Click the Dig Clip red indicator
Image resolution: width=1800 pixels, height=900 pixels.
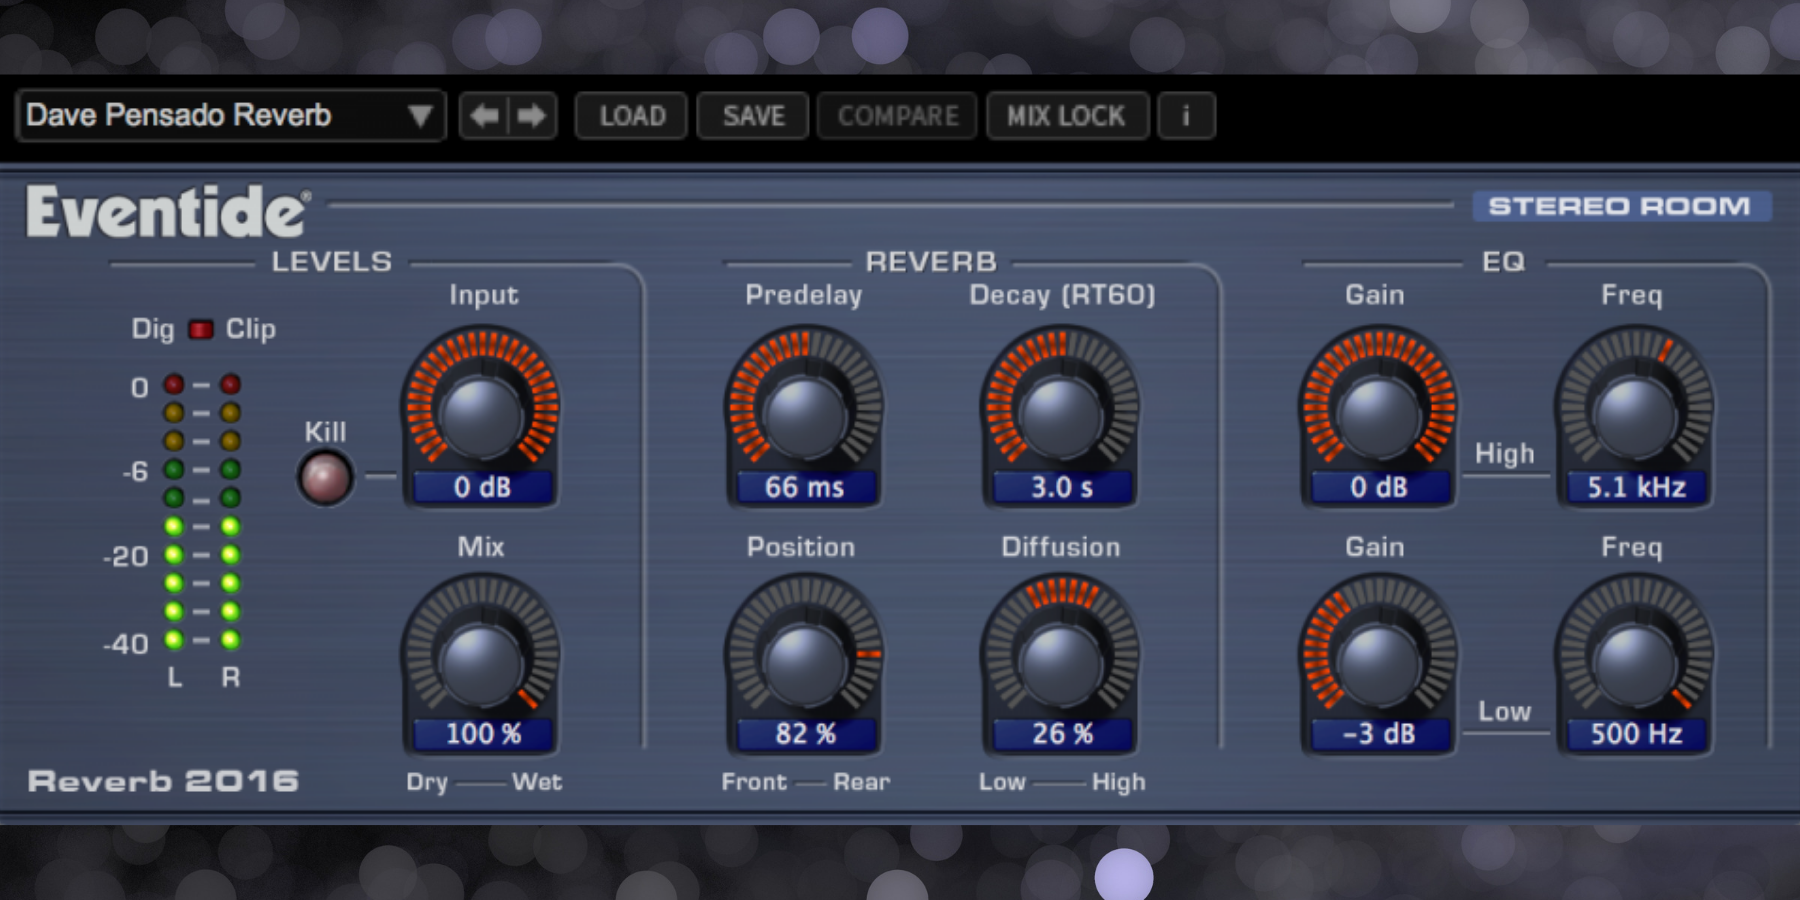201,329
